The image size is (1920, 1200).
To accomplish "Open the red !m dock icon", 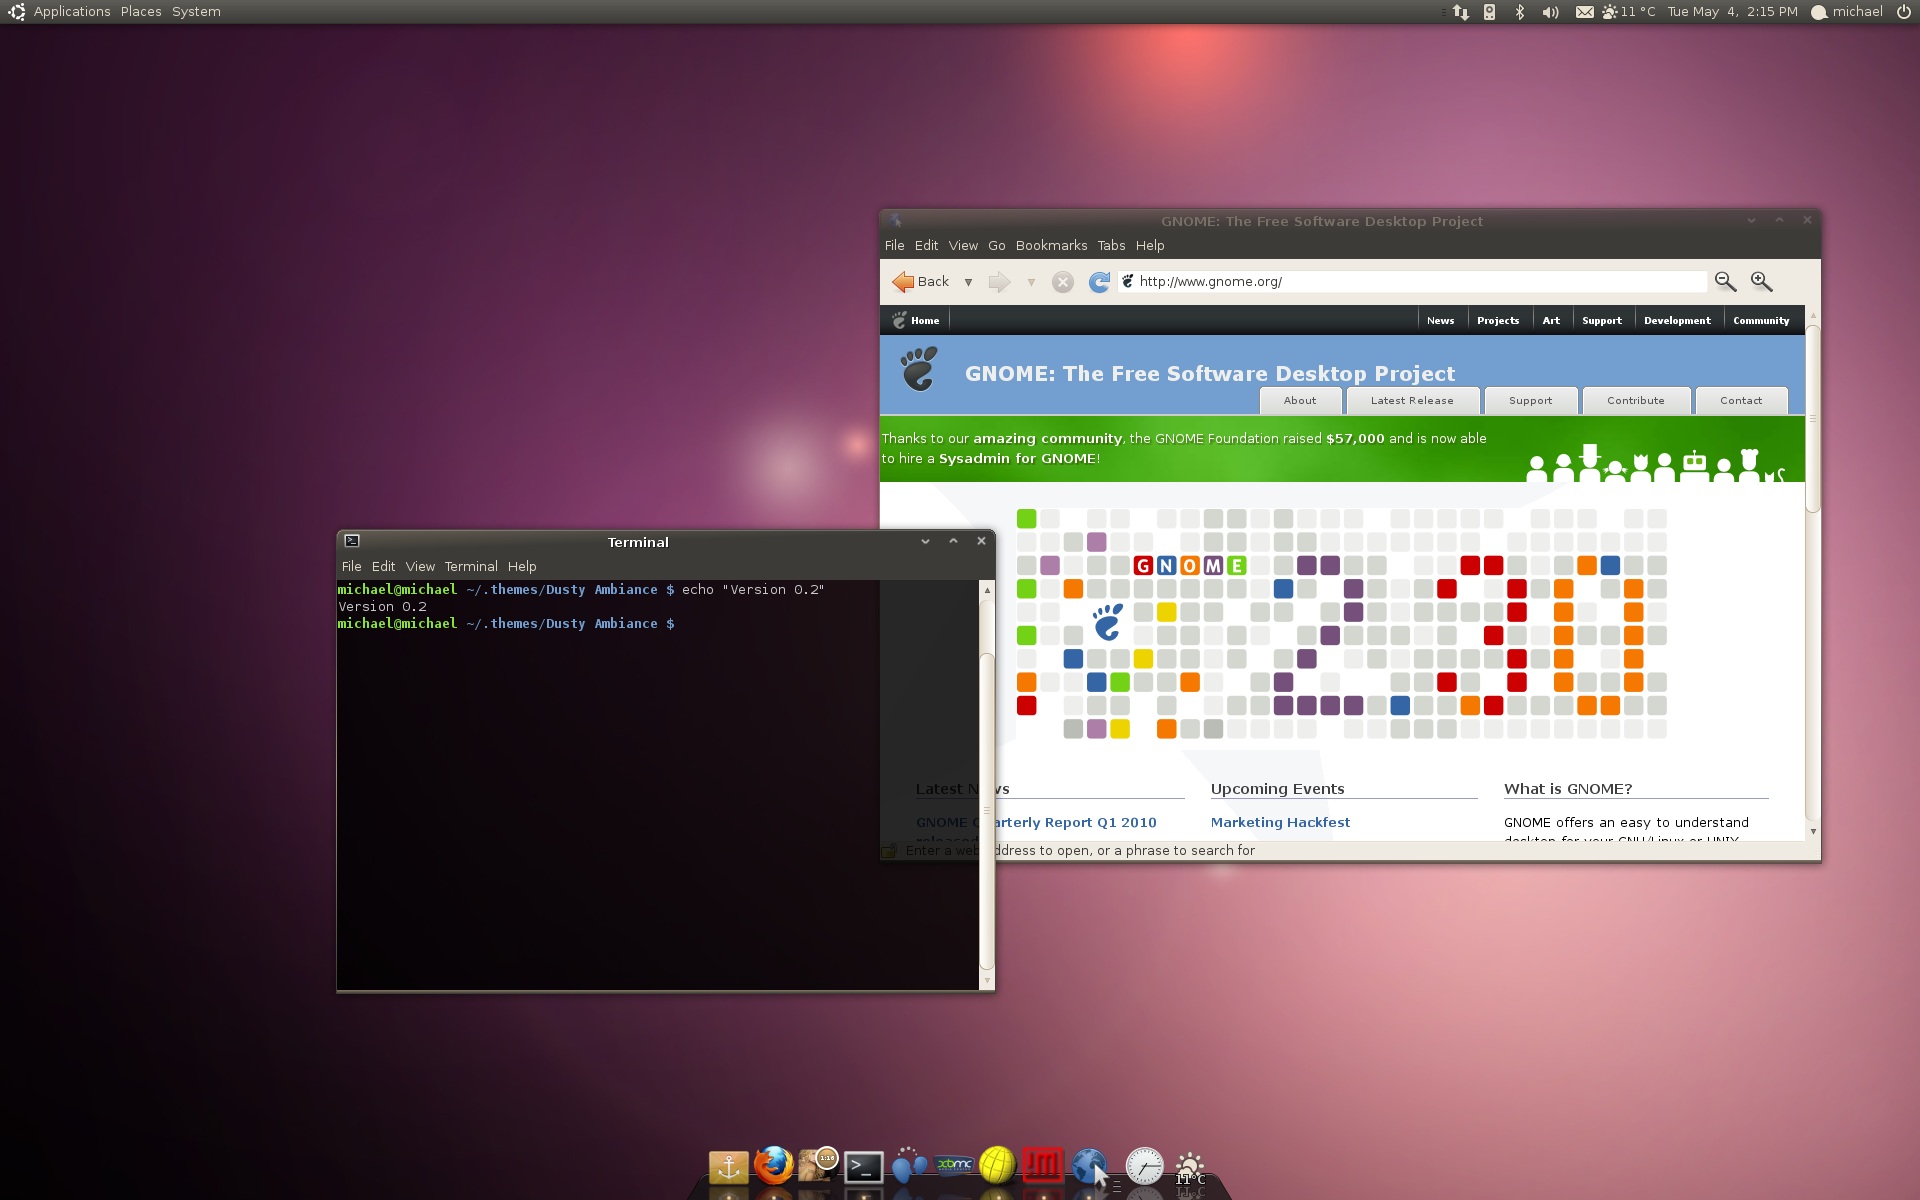I will click(x=1042, y=1165).
